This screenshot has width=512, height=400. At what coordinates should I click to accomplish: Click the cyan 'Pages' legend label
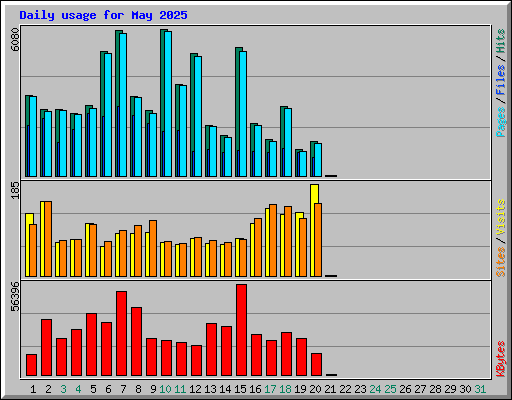point(501,122)
